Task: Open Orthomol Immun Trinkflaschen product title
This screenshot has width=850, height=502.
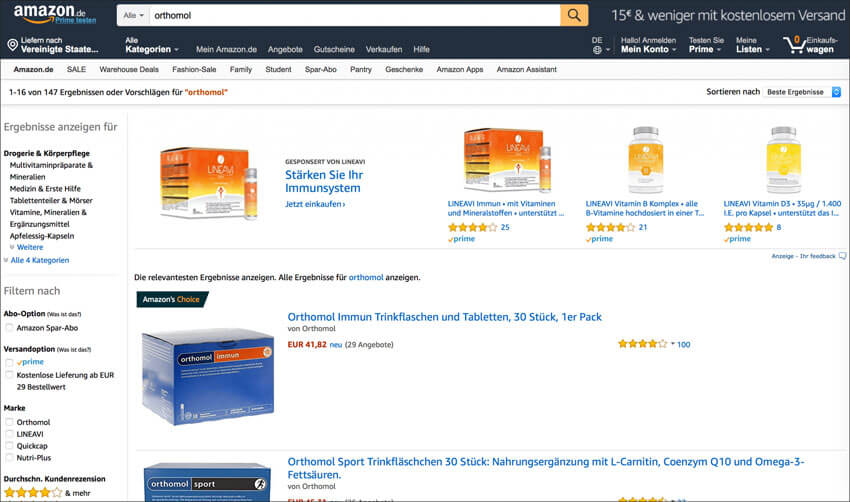Action: (445, 317)
